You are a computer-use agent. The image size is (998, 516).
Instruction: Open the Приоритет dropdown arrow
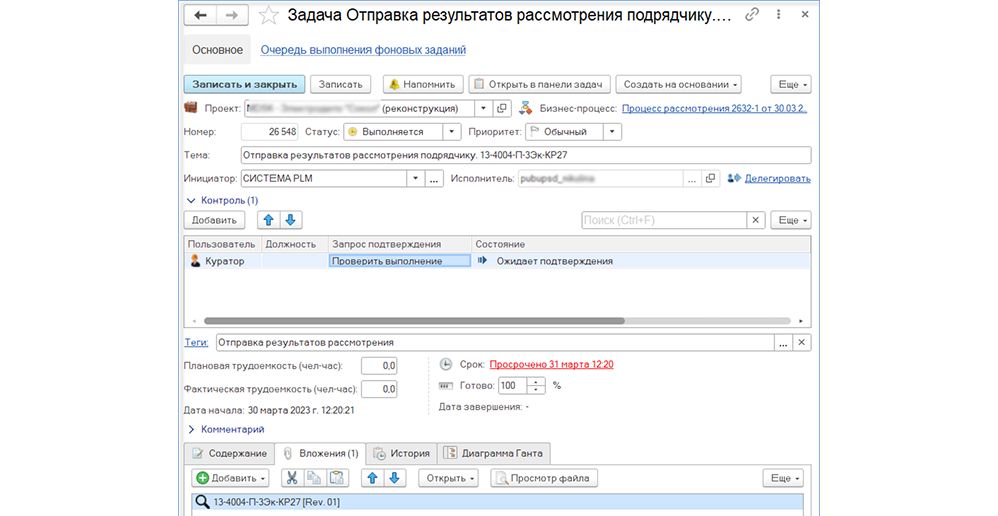(x=612, y=132)
